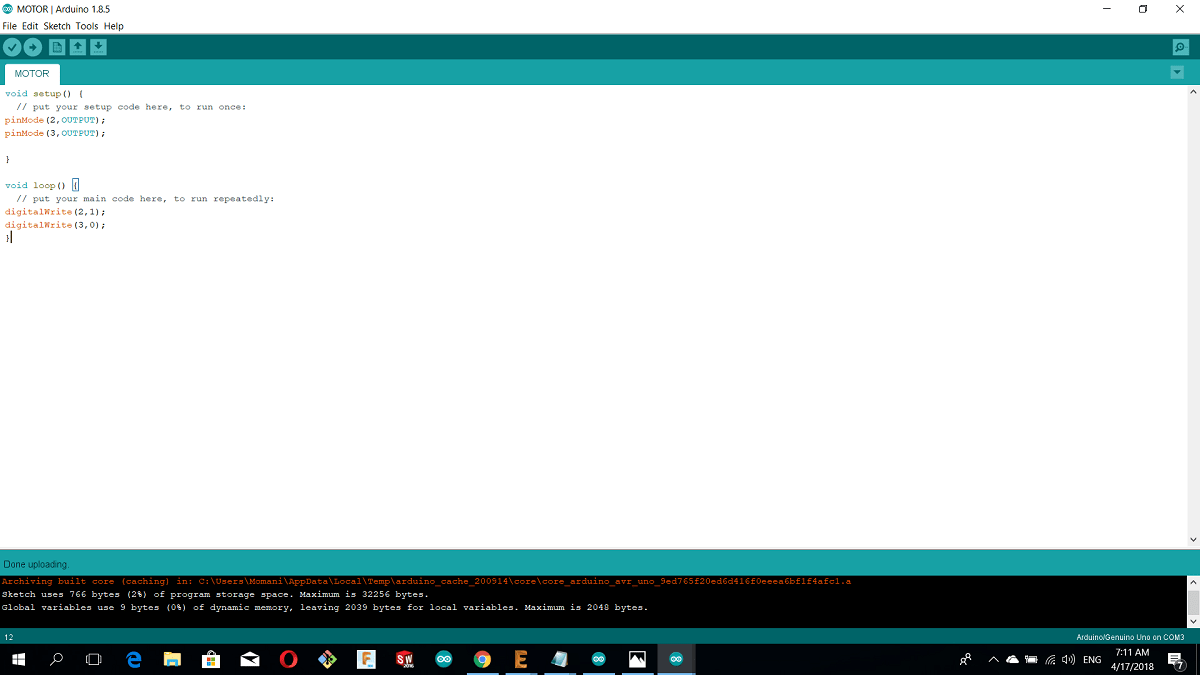Screen dimensions: 1200x675
Task: Click the 'Arduino/Genuino Uno on COM3' board label
Action: 1130,637
